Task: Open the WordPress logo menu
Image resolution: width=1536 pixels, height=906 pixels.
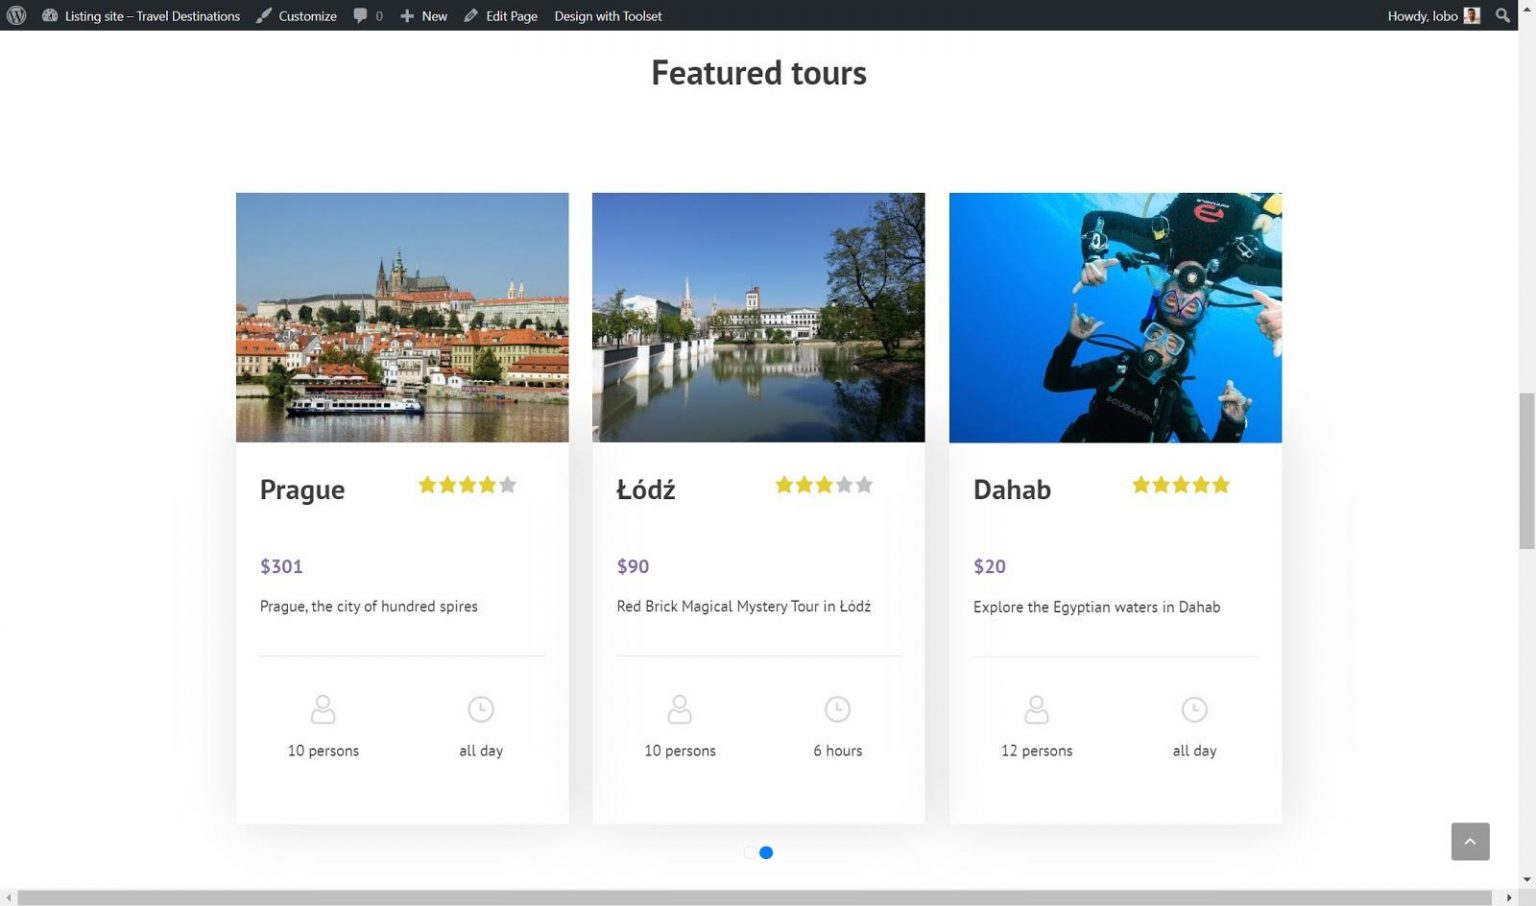Action: [15, 15]
